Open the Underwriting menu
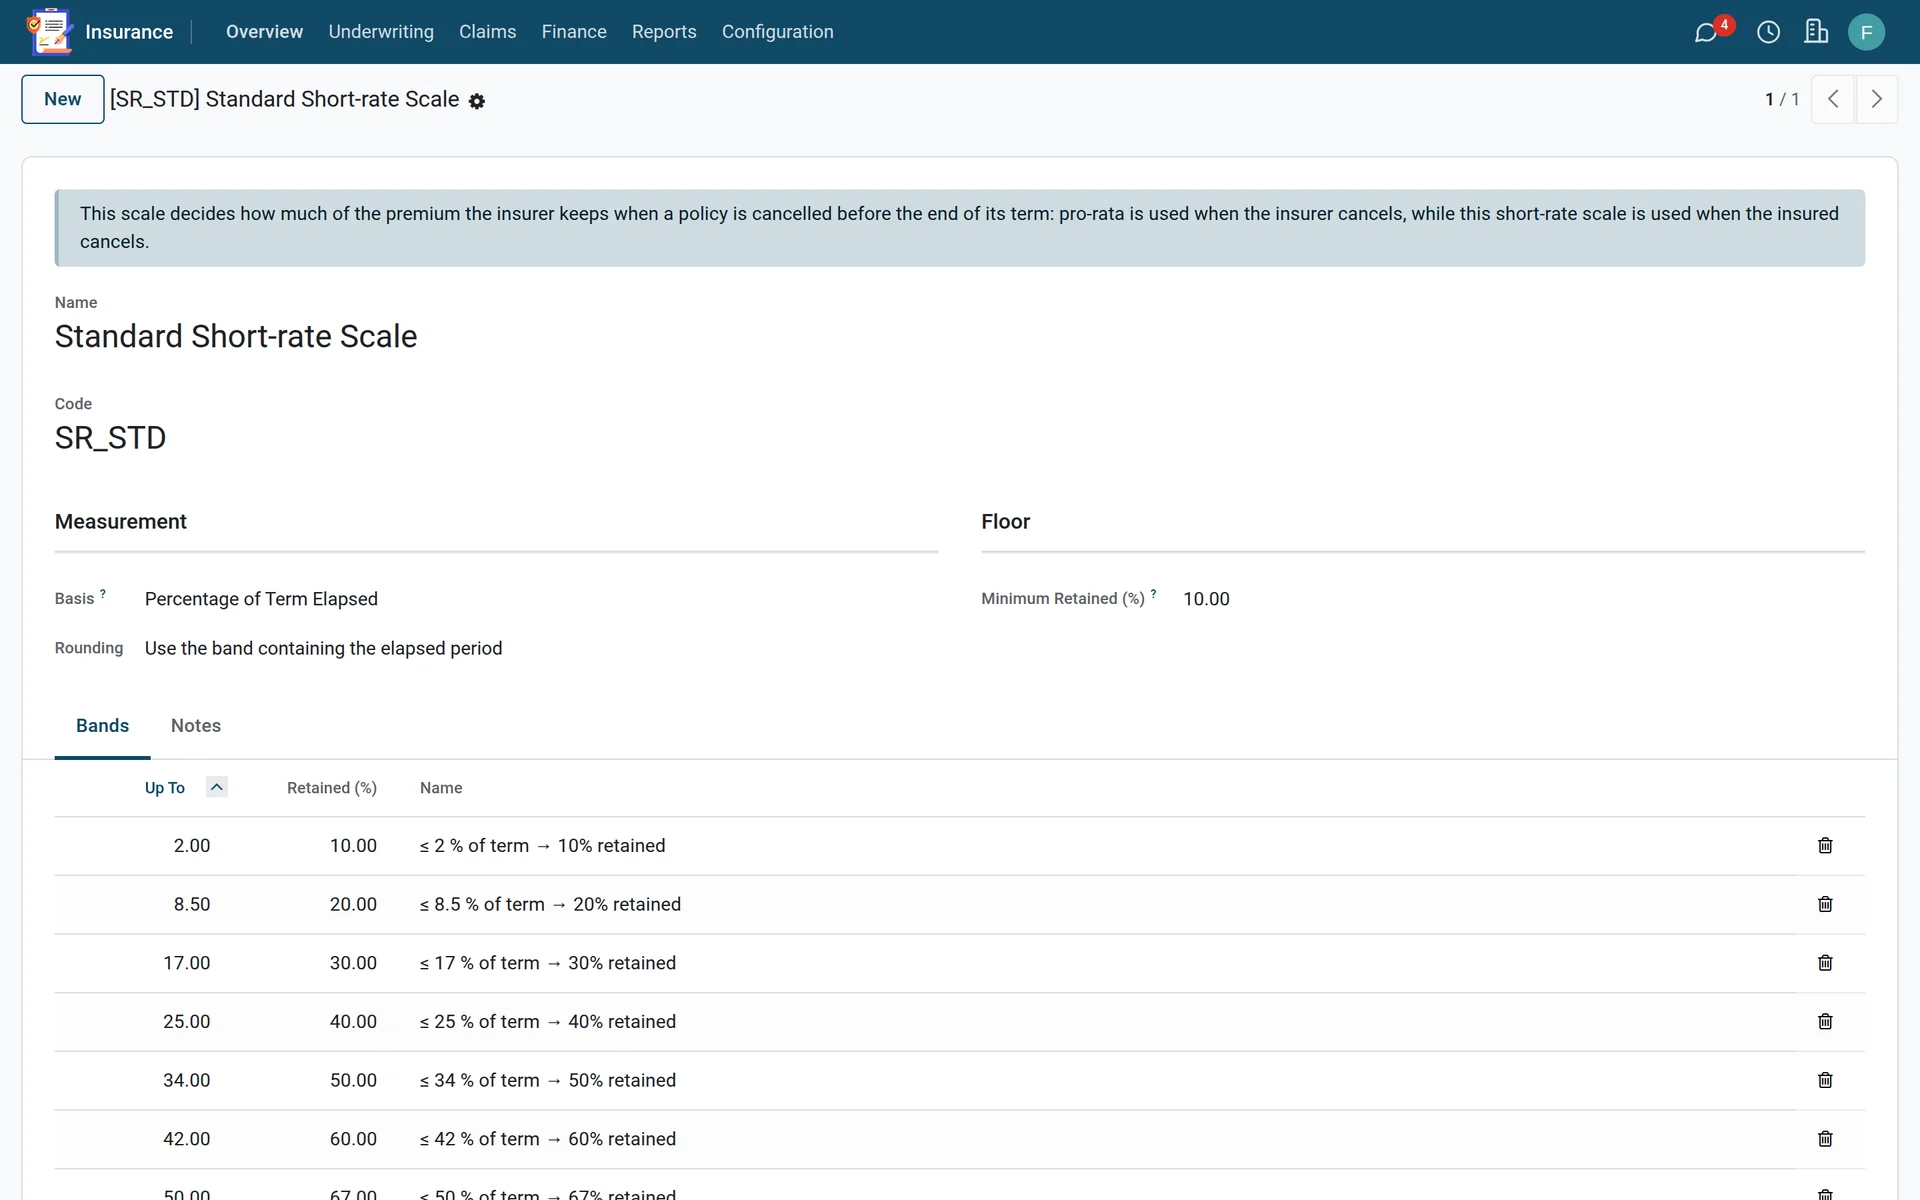This screenshot has width=1920, height=1200. click(x=381, y=32)
